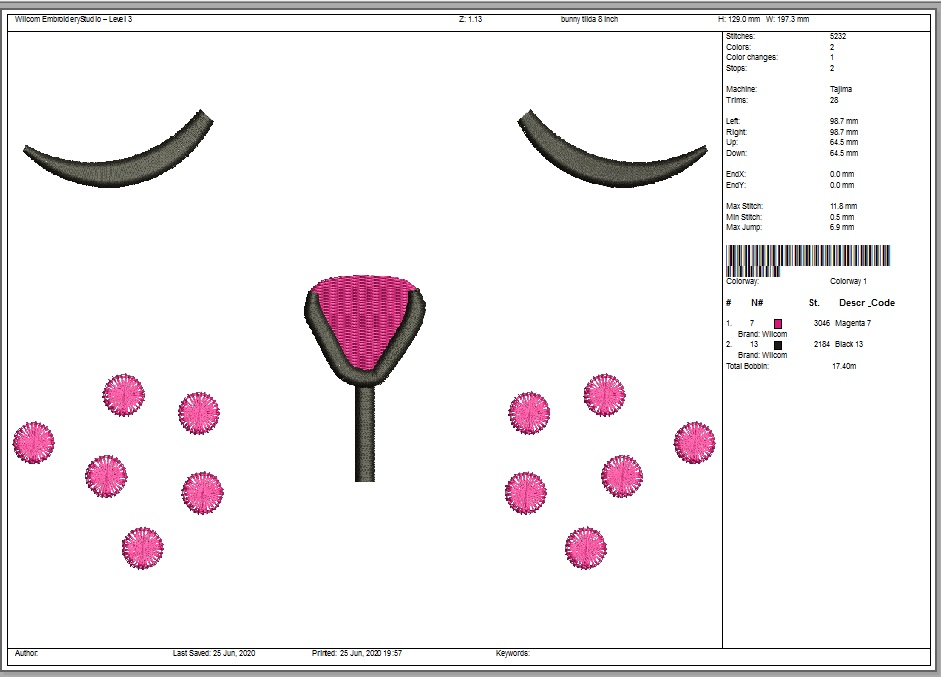Click the Machine value Tajima
This screenshot has height=677, width=941.
(x=841, y=89)
